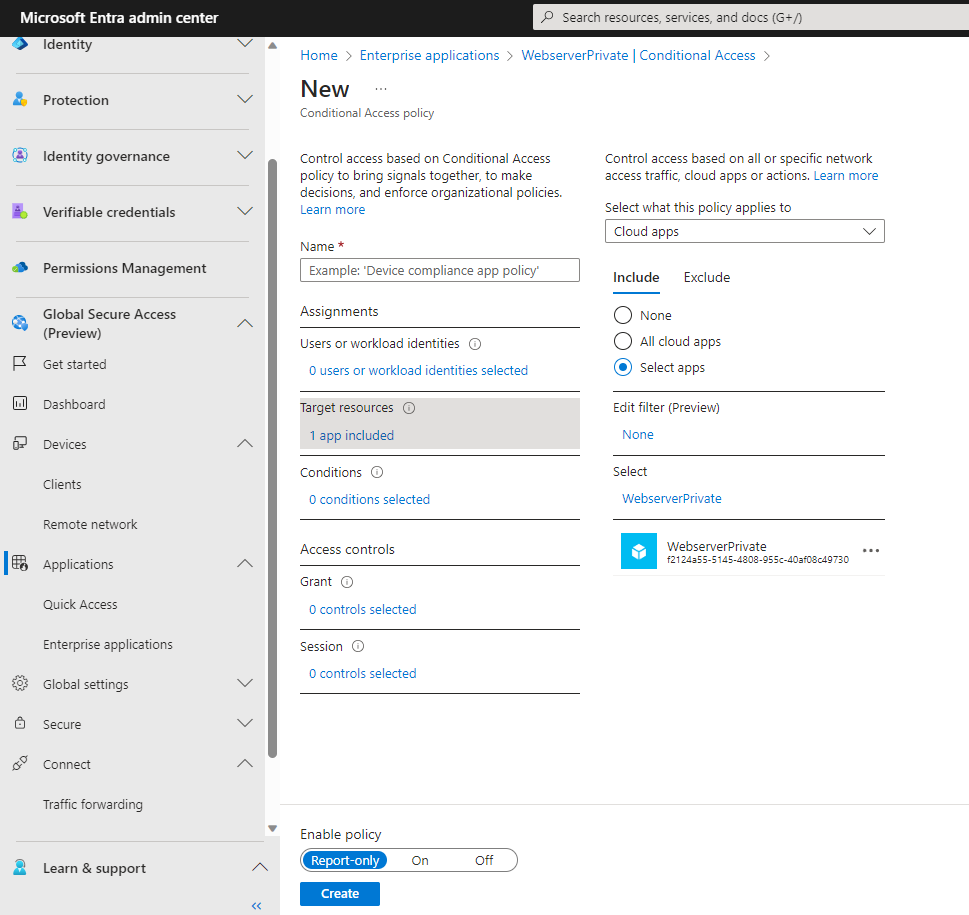The width and height of the screenshot is (969, 915).
Task: Click the Protection shield icon in sidebar
Action: (x=20, y=100)
